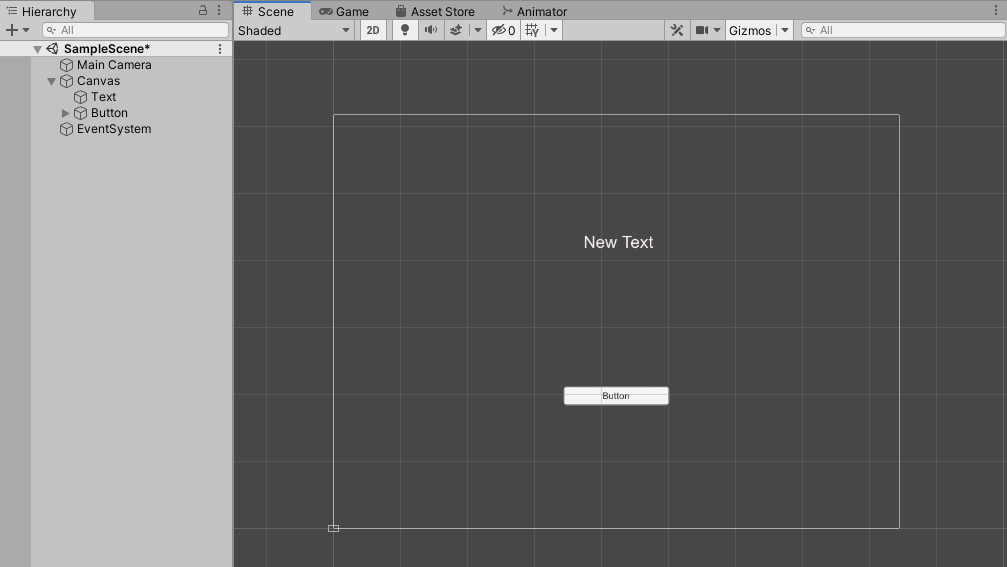Select Canvas in the Hierarchy
The image size is (1007, 567).
[x=98, y=81]
